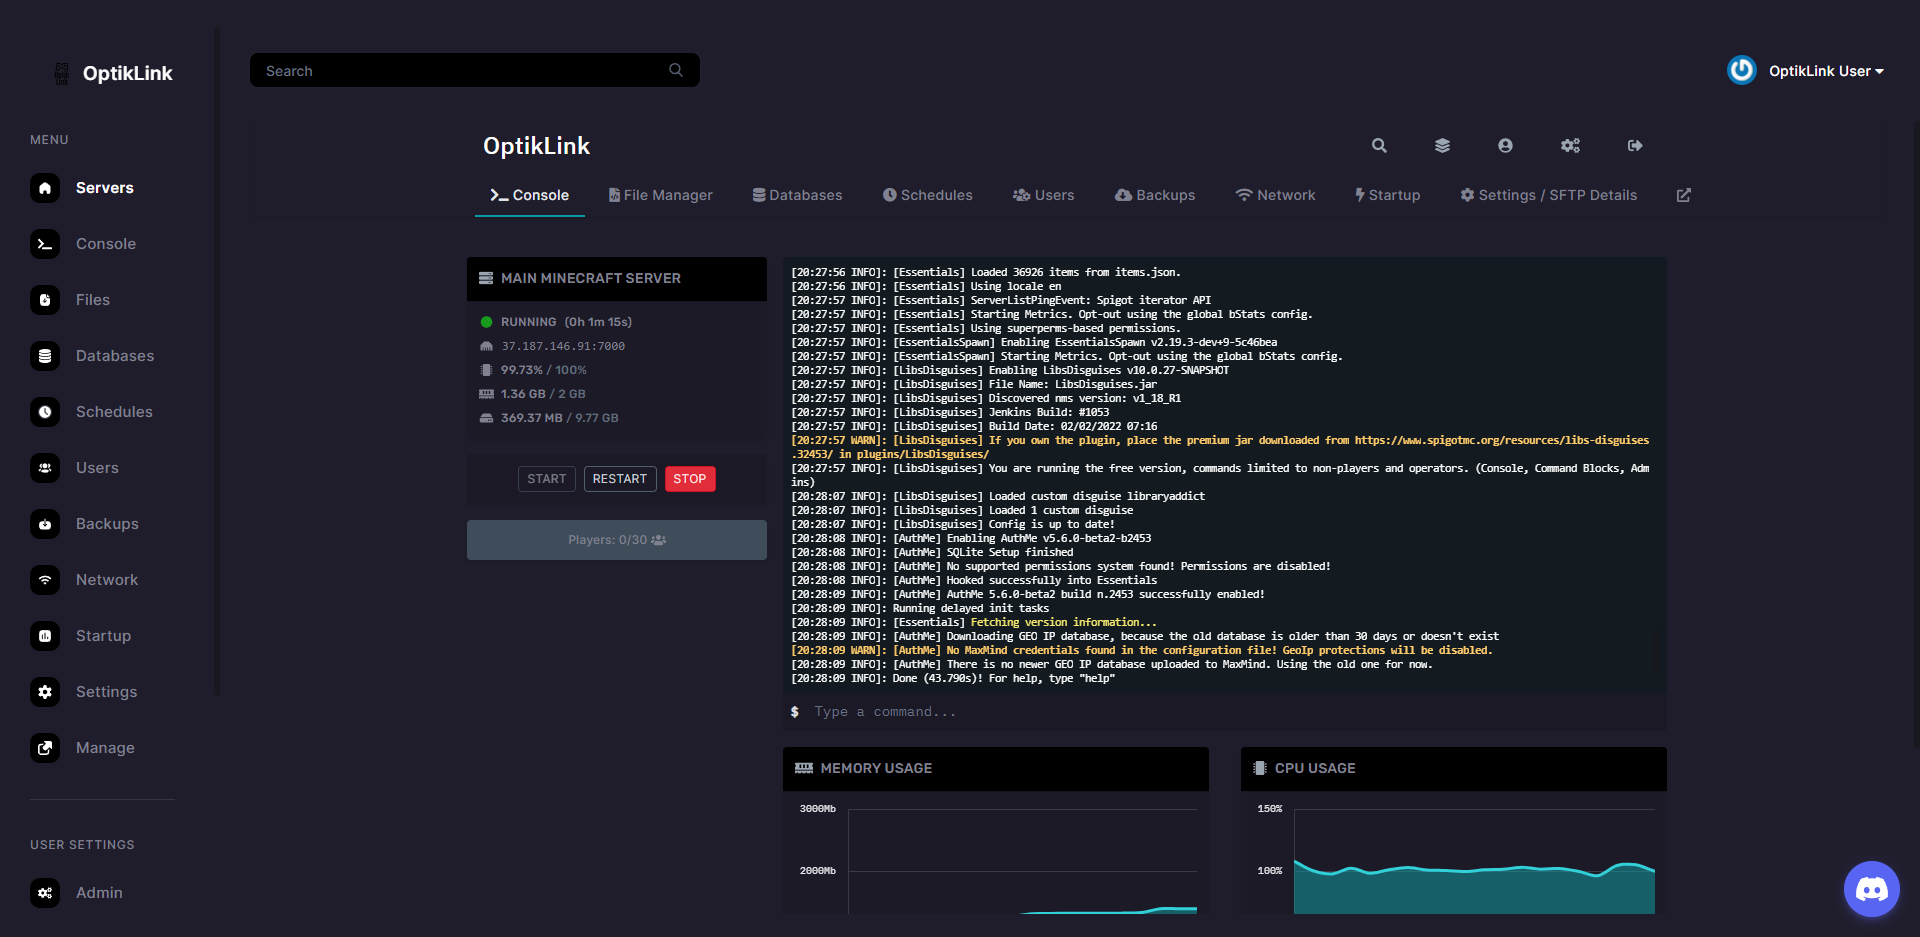Click the OptikLink server title heading
The image size is (1920, 937).
click(x=536, y=146)
